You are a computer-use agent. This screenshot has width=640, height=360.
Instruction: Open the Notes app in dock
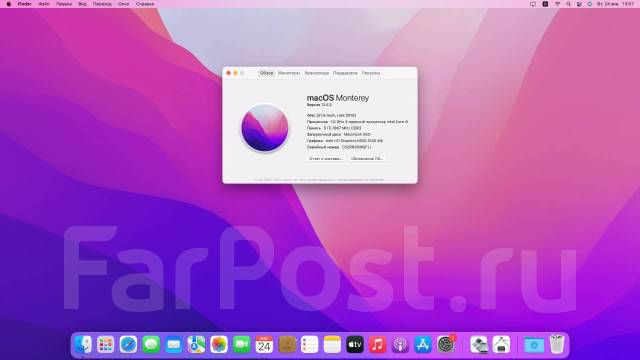tap(332, 344)
